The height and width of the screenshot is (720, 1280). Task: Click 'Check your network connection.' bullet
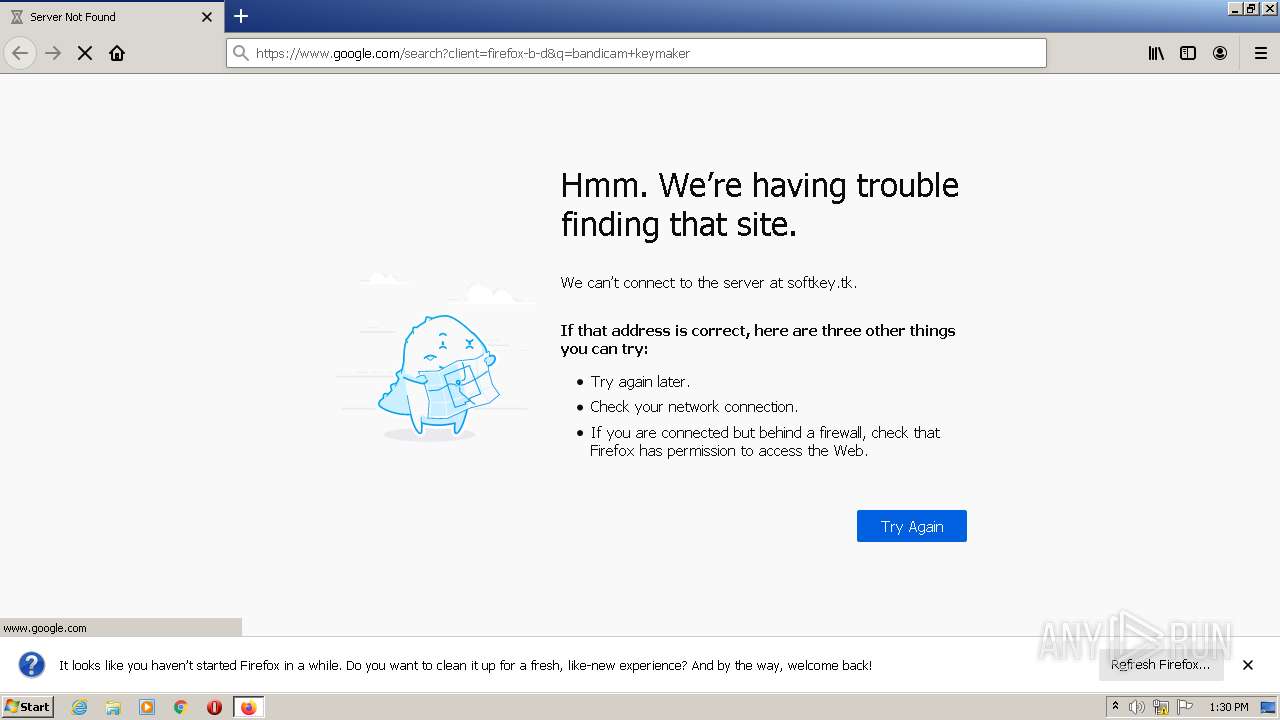[694, 407]
